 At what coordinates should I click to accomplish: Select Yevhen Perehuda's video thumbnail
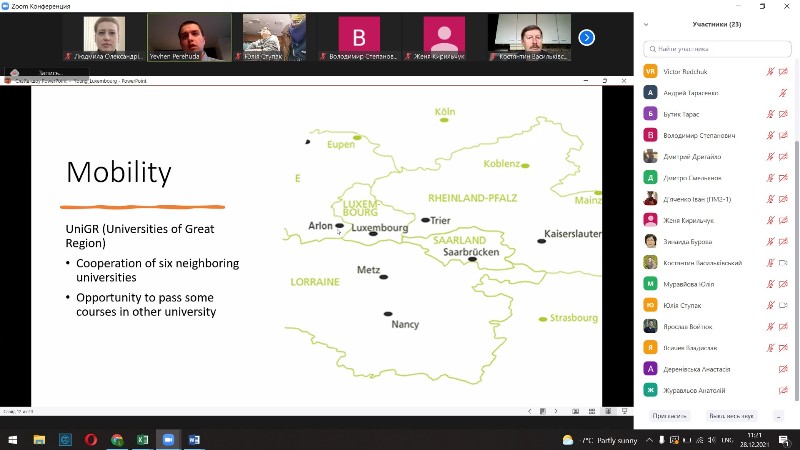(189, 38)
